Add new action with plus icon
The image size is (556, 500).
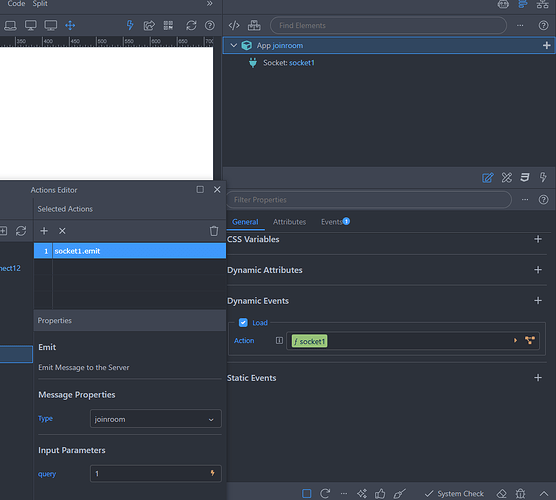pos(44,231)
